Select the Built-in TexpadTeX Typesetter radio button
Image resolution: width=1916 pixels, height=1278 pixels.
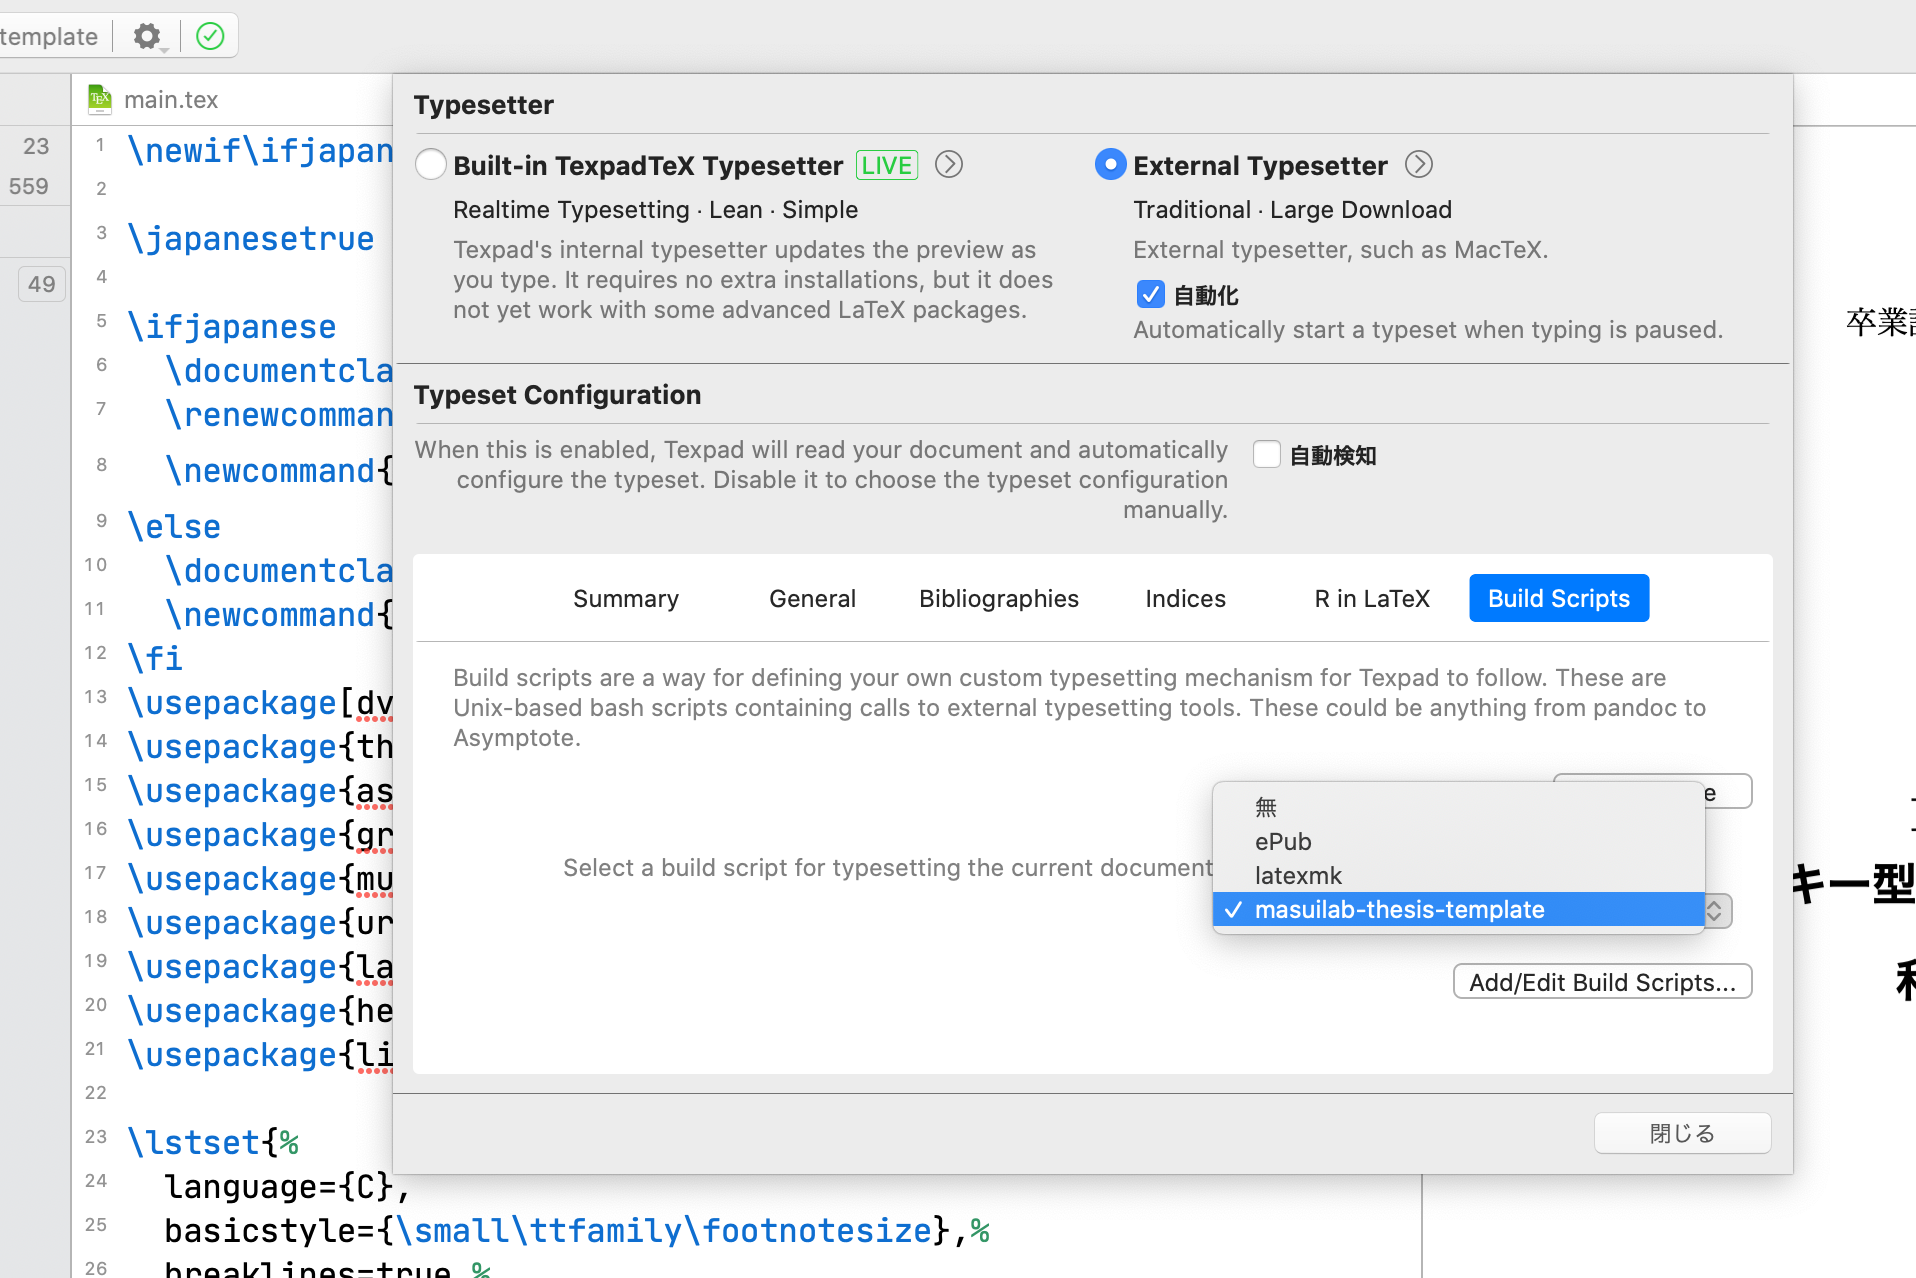[431, 165]
